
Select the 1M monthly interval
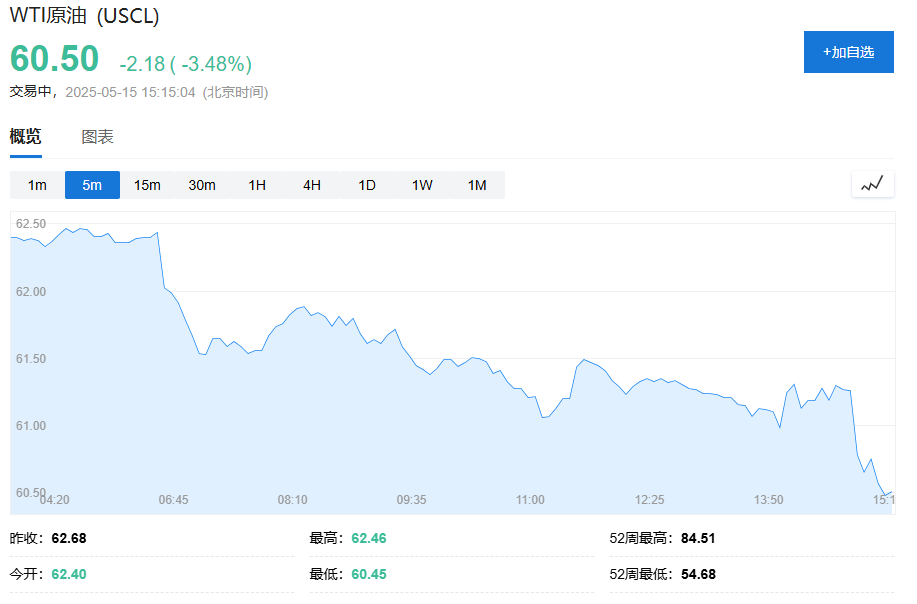click(477, 185)
